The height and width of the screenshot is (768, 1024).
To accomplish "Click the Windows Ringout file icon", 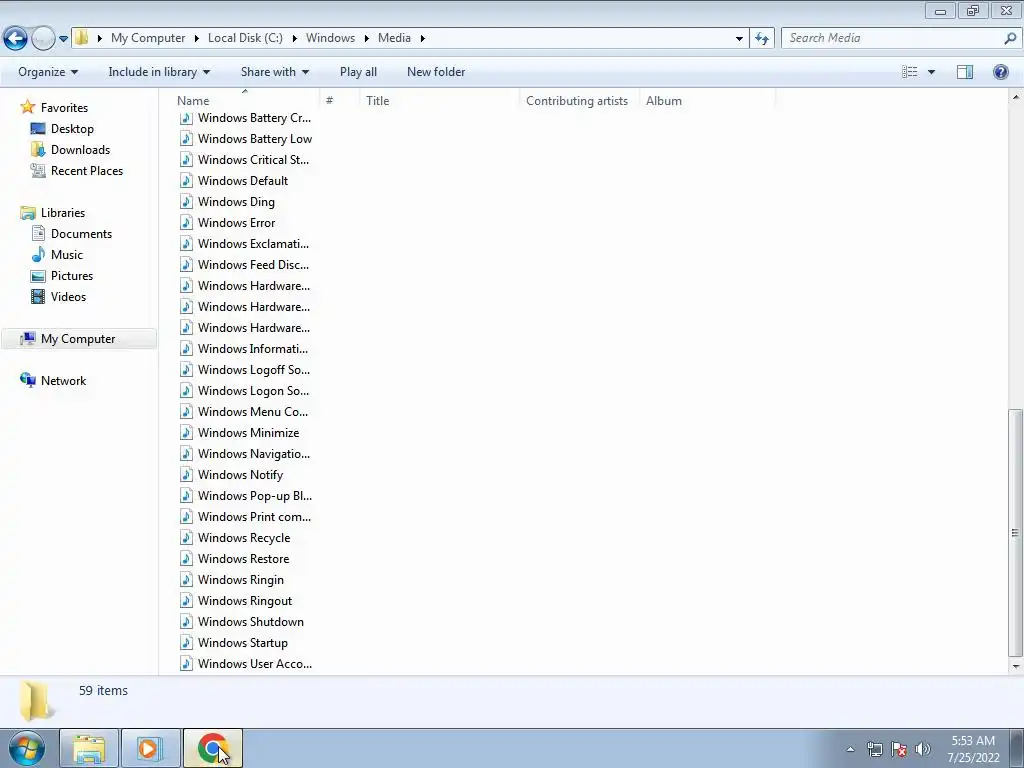I will (186, 600).
